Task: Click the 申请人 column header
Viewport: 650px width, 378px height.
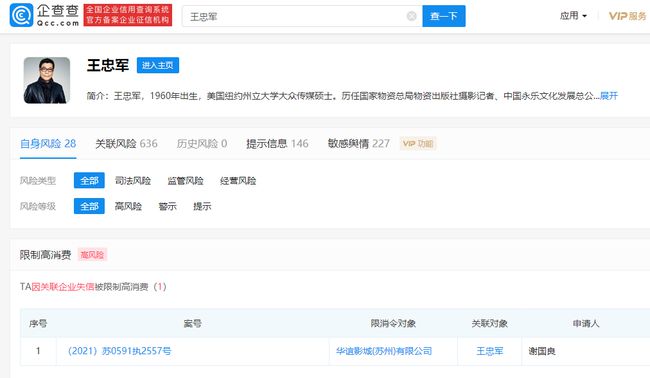Action: pyautogui.click(x=586, y=323)
